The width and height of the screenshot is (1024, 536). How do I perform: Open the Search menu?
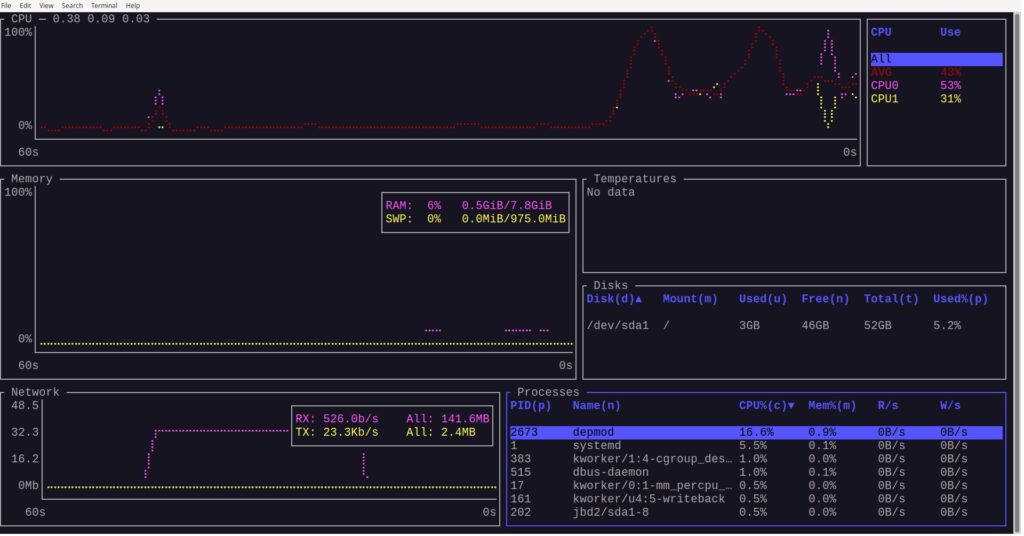72,5
